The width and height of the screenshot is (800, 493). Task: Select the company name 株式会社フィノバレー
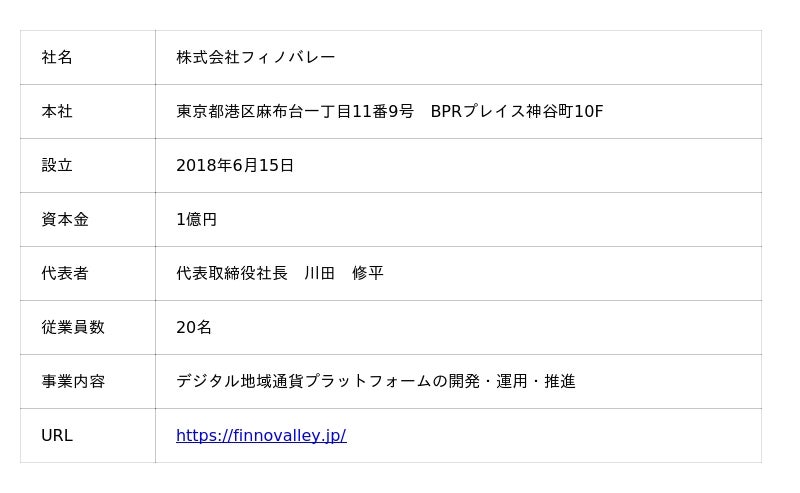pos(255,57)
